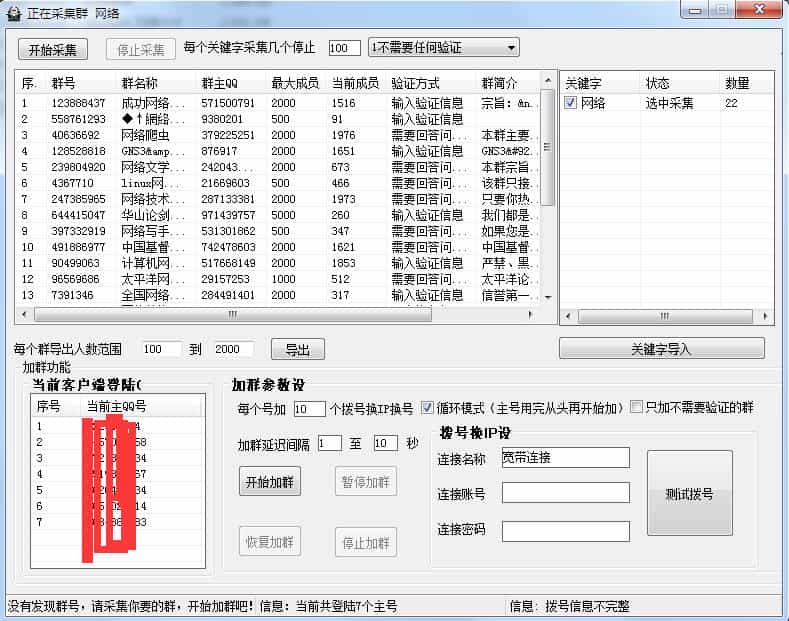The height and width of the screenshot is (621, 789).
Task: Select group row 4367710
Action: (278, 183)
